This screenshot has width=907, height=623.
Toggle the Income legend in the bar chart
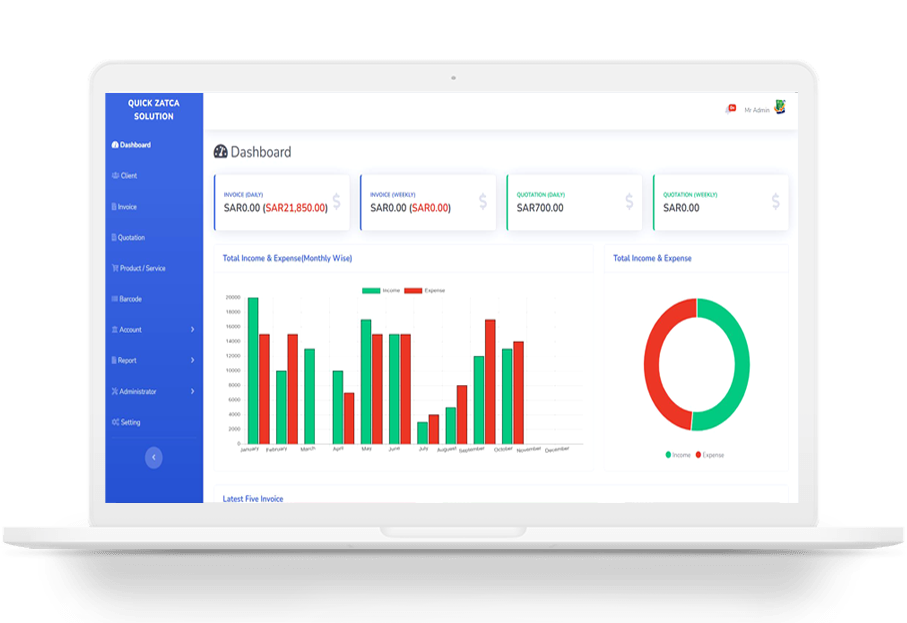click(380, 290)
